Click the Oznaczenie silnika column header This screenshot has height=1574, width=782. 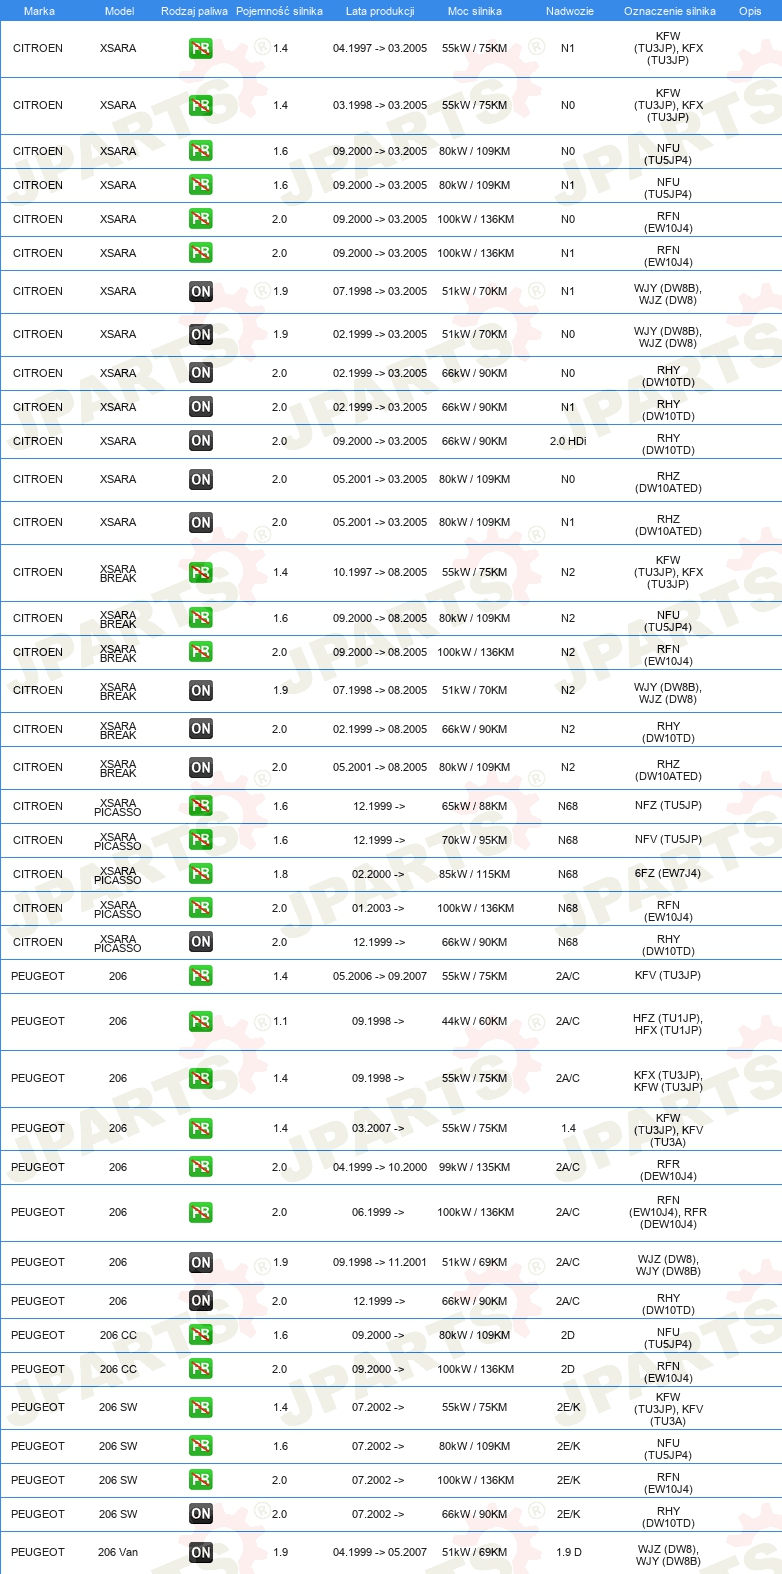pyautogui.click(x=670, y=11)
